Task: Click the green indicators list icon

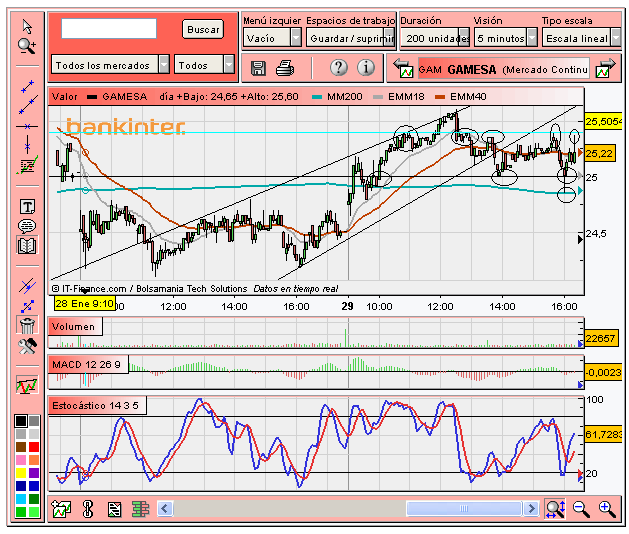Action: point(140,509)
